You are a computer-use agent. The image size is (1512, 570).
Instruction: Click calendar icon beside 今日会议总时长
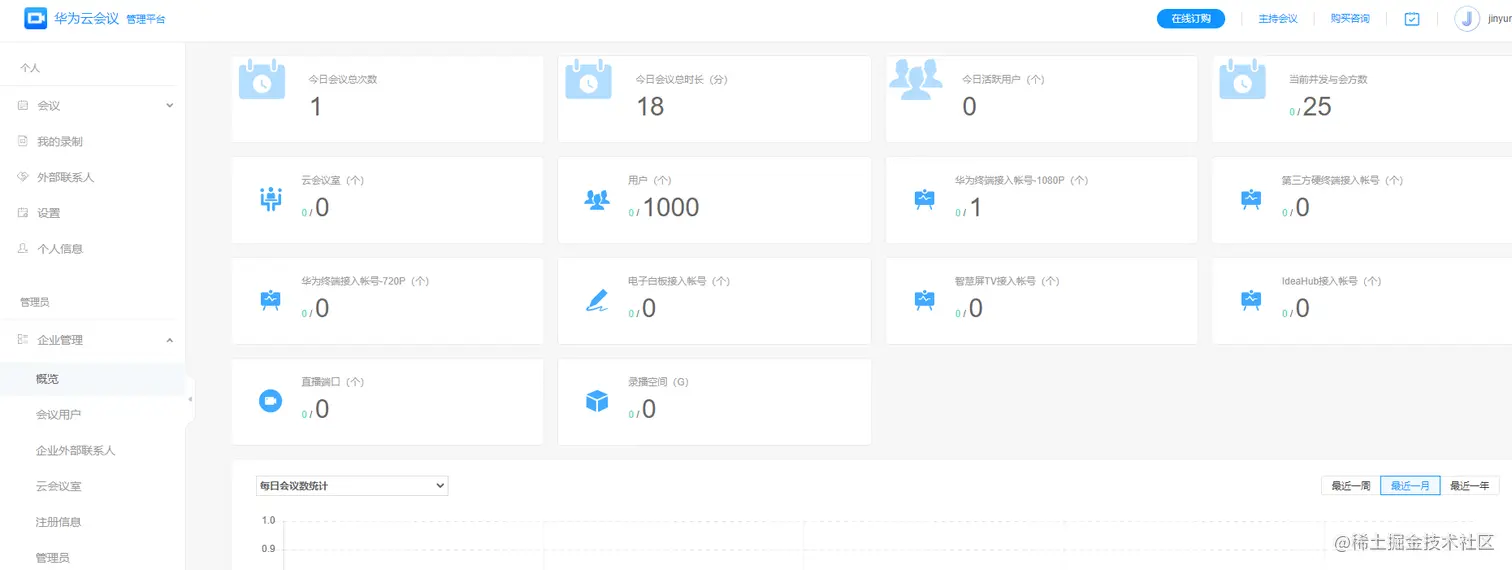pos(588,79)
